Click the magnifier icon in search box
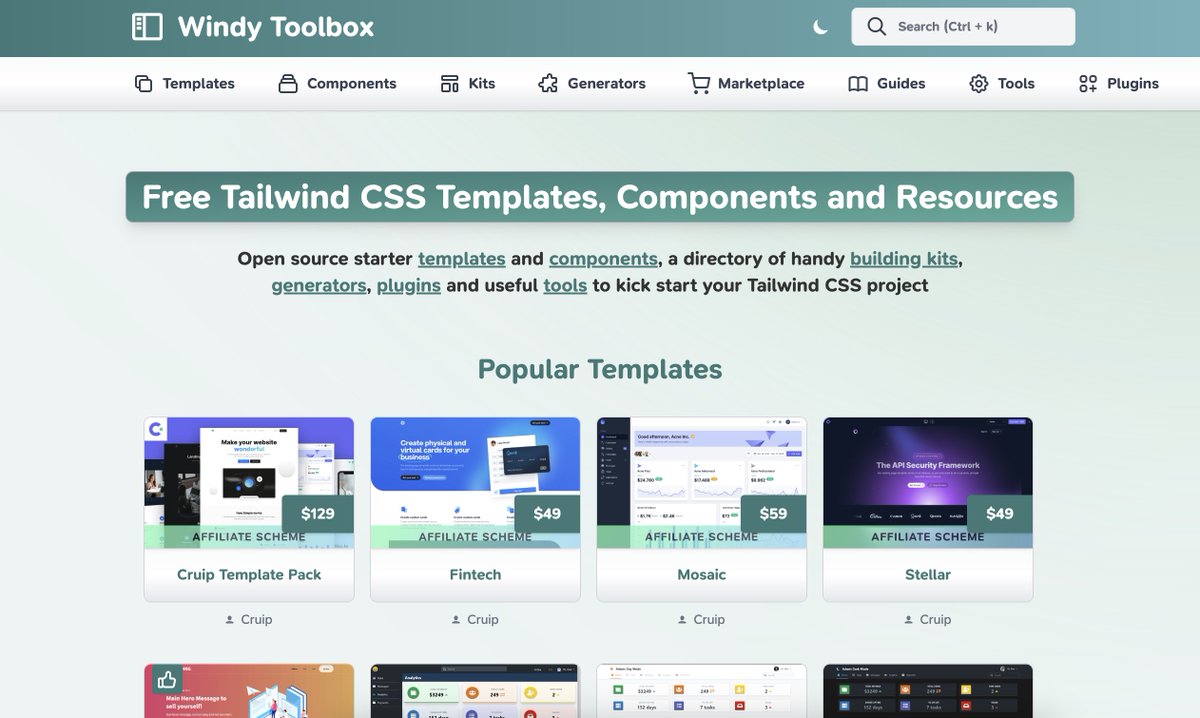This screenshot has height=718, width=1200. [x=876, y=27]
